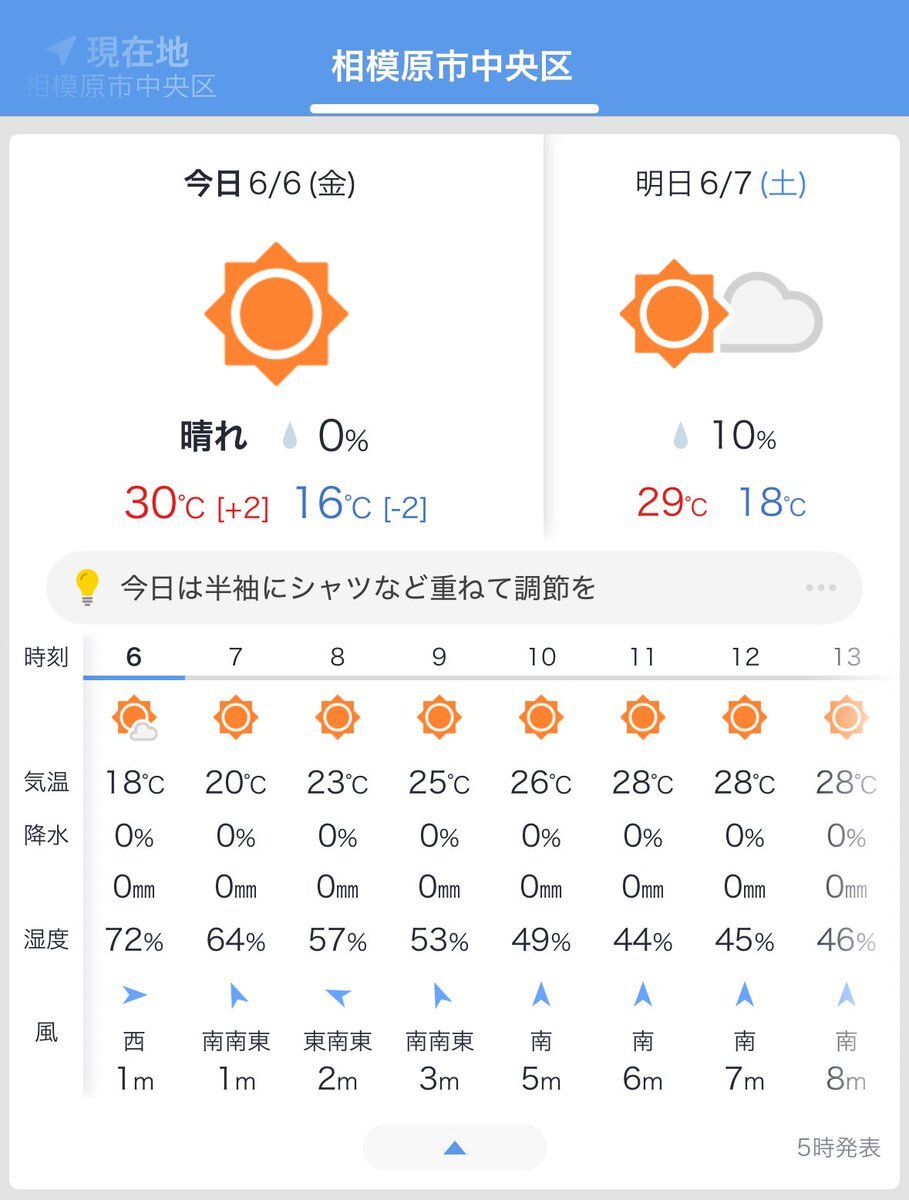Tap the west wind arrow at 6時
This screenshot has height=1200, width=909.
(x=134, y=994)
